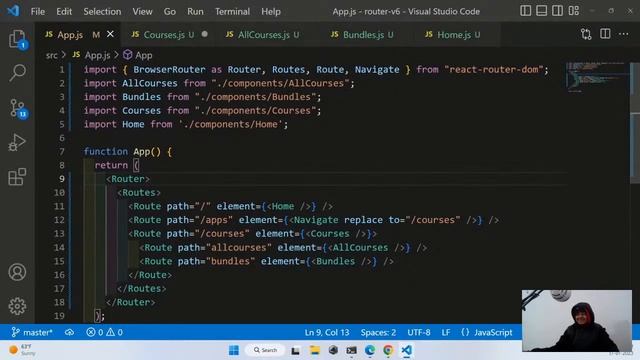Open the Manage gear icon
This screenshot has width=640, height=360.
(x=17, y=306)
